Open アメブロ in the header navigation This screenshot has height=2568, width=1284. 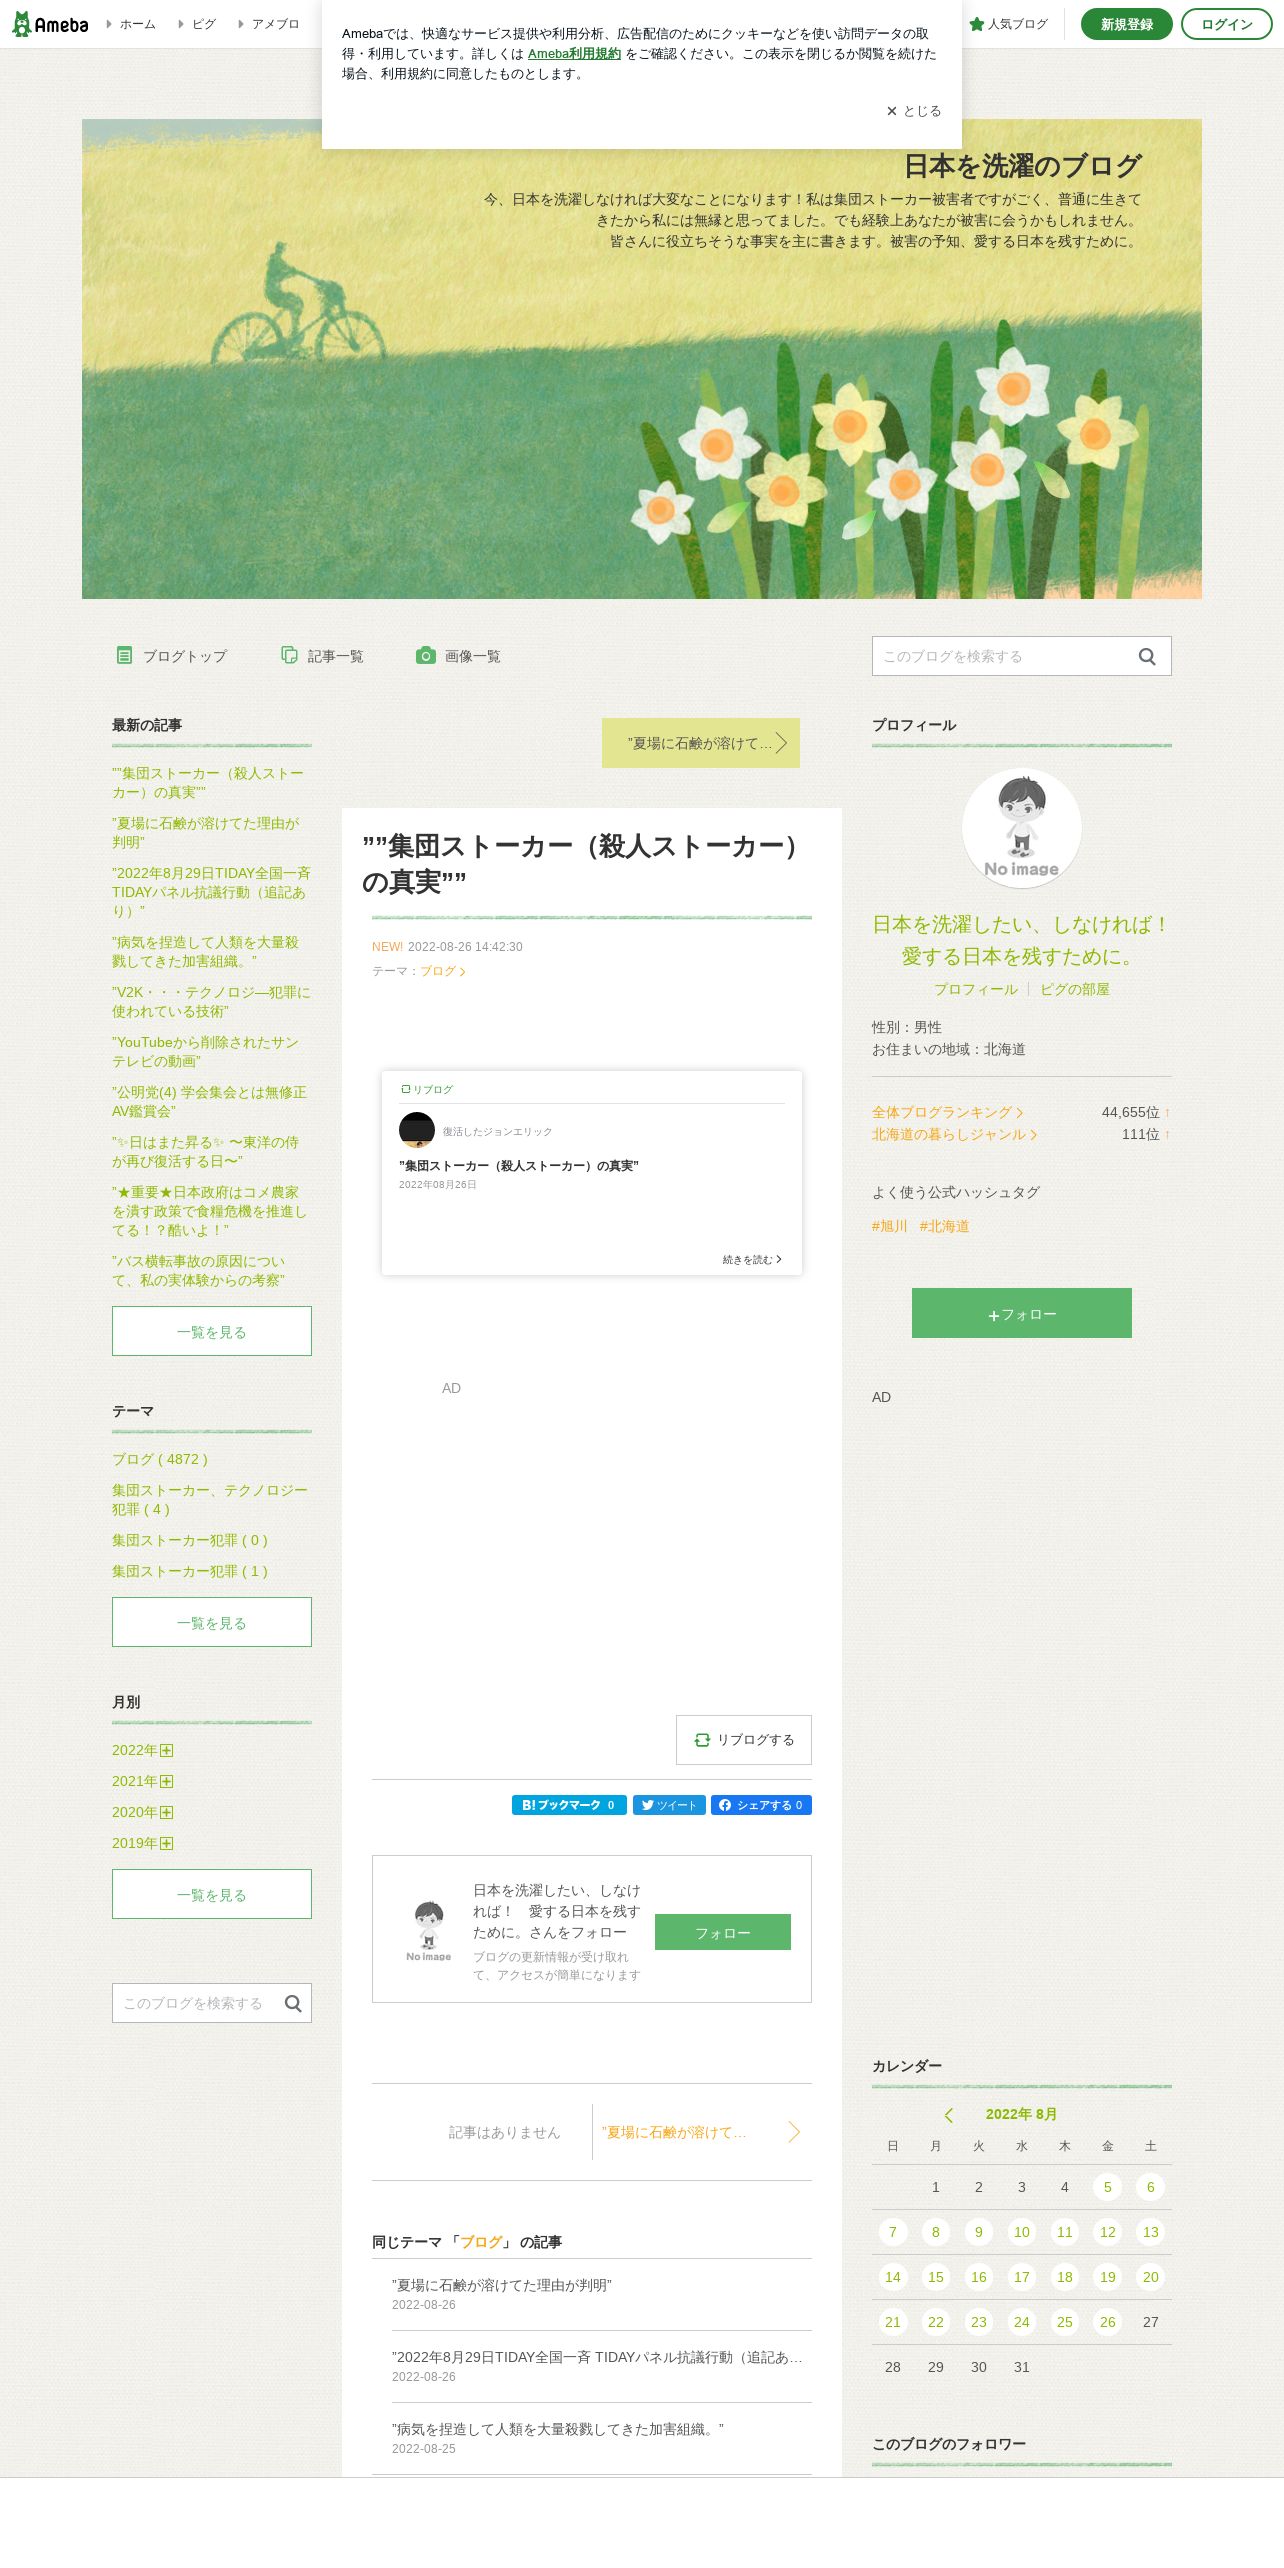tap(270, 24)
